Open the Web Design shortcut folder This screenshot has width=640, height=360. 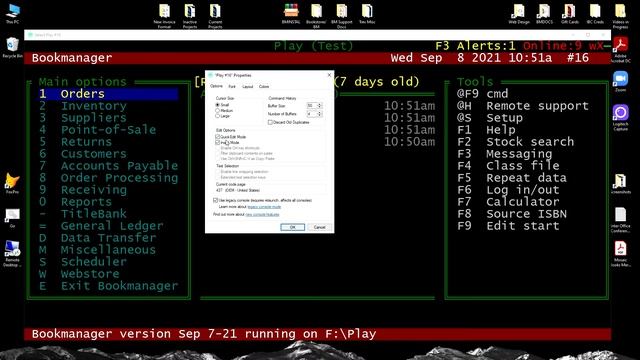point(519,14)
